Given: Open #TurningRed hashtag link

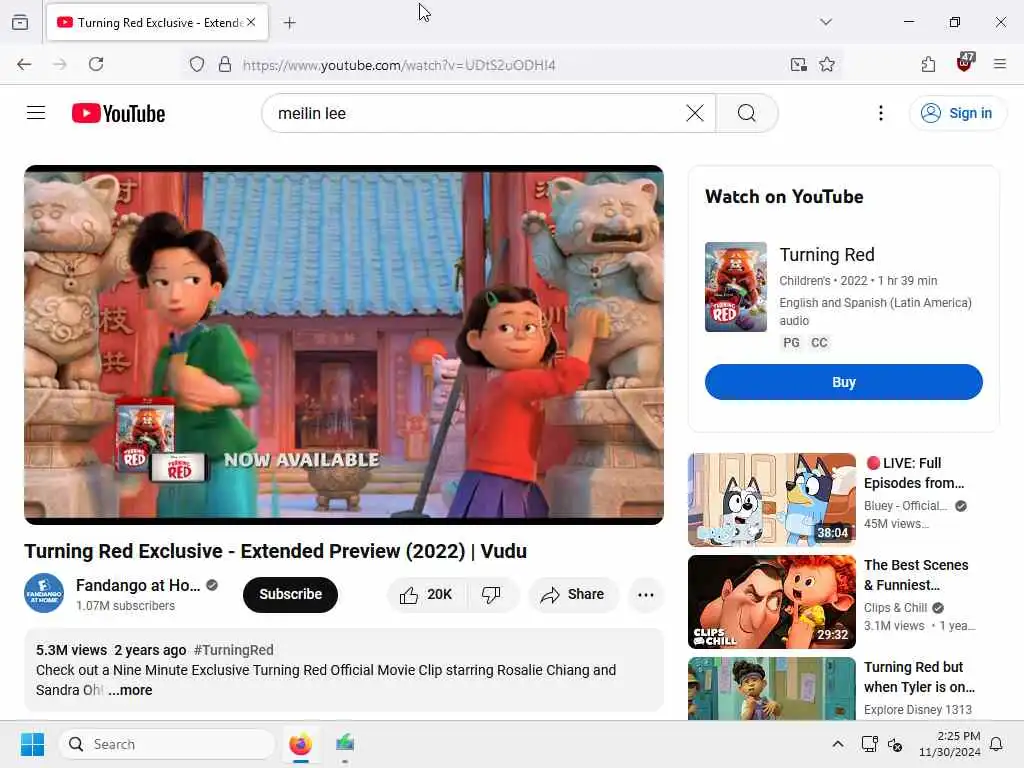Looking at the screenshot, I should point(233,650).
